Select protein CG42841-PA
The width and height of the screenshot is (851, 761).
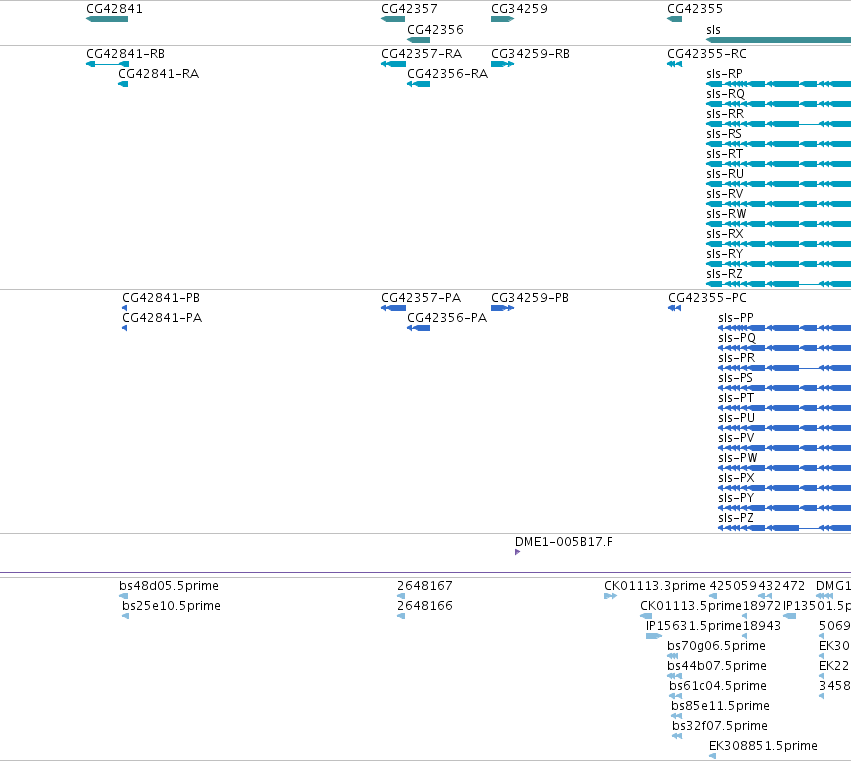[125, 328]
